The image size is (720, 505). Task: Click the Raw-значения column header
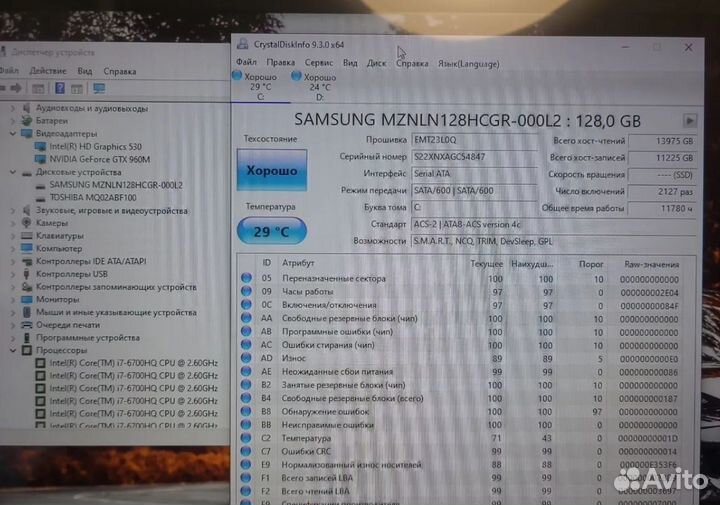tap(651, 264)
